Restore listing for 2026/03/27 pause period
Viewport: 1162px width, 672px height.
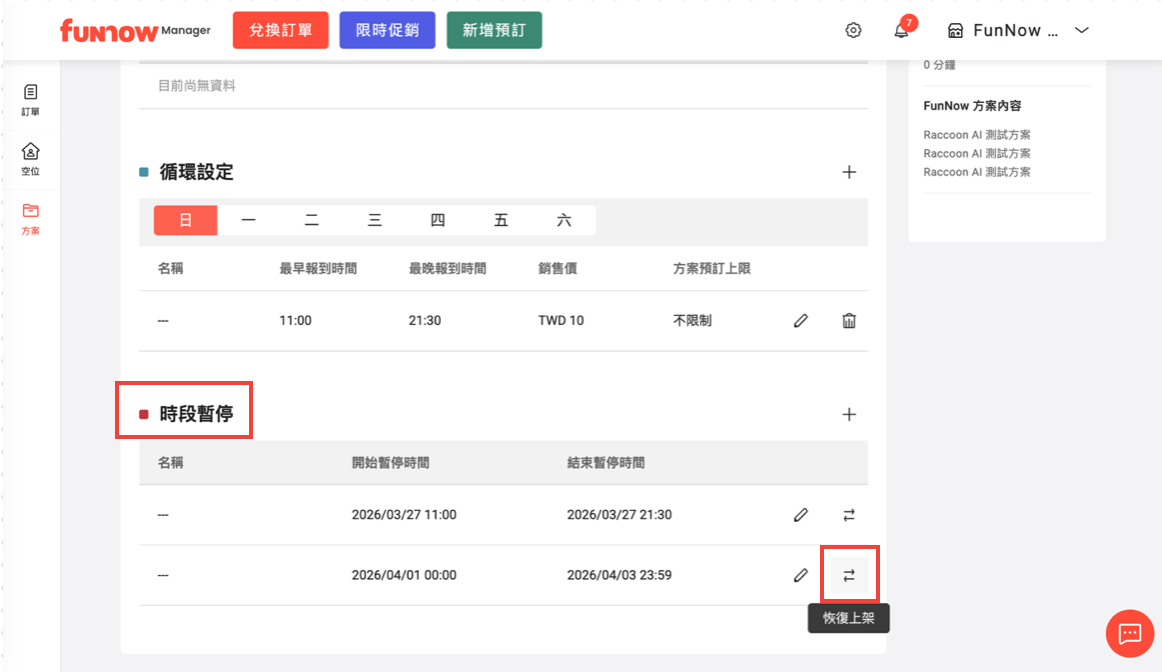coord(849,515)
